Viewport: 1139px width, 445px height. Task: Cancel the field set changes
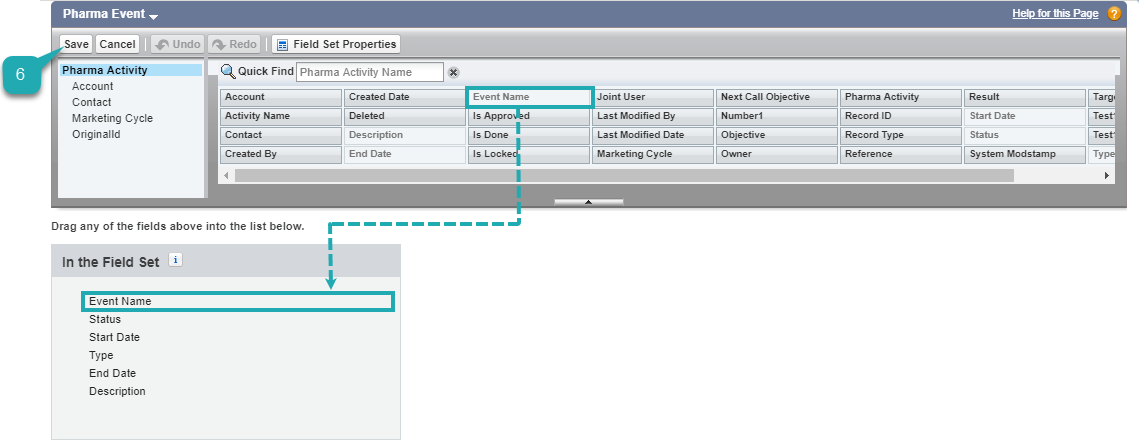117,44
